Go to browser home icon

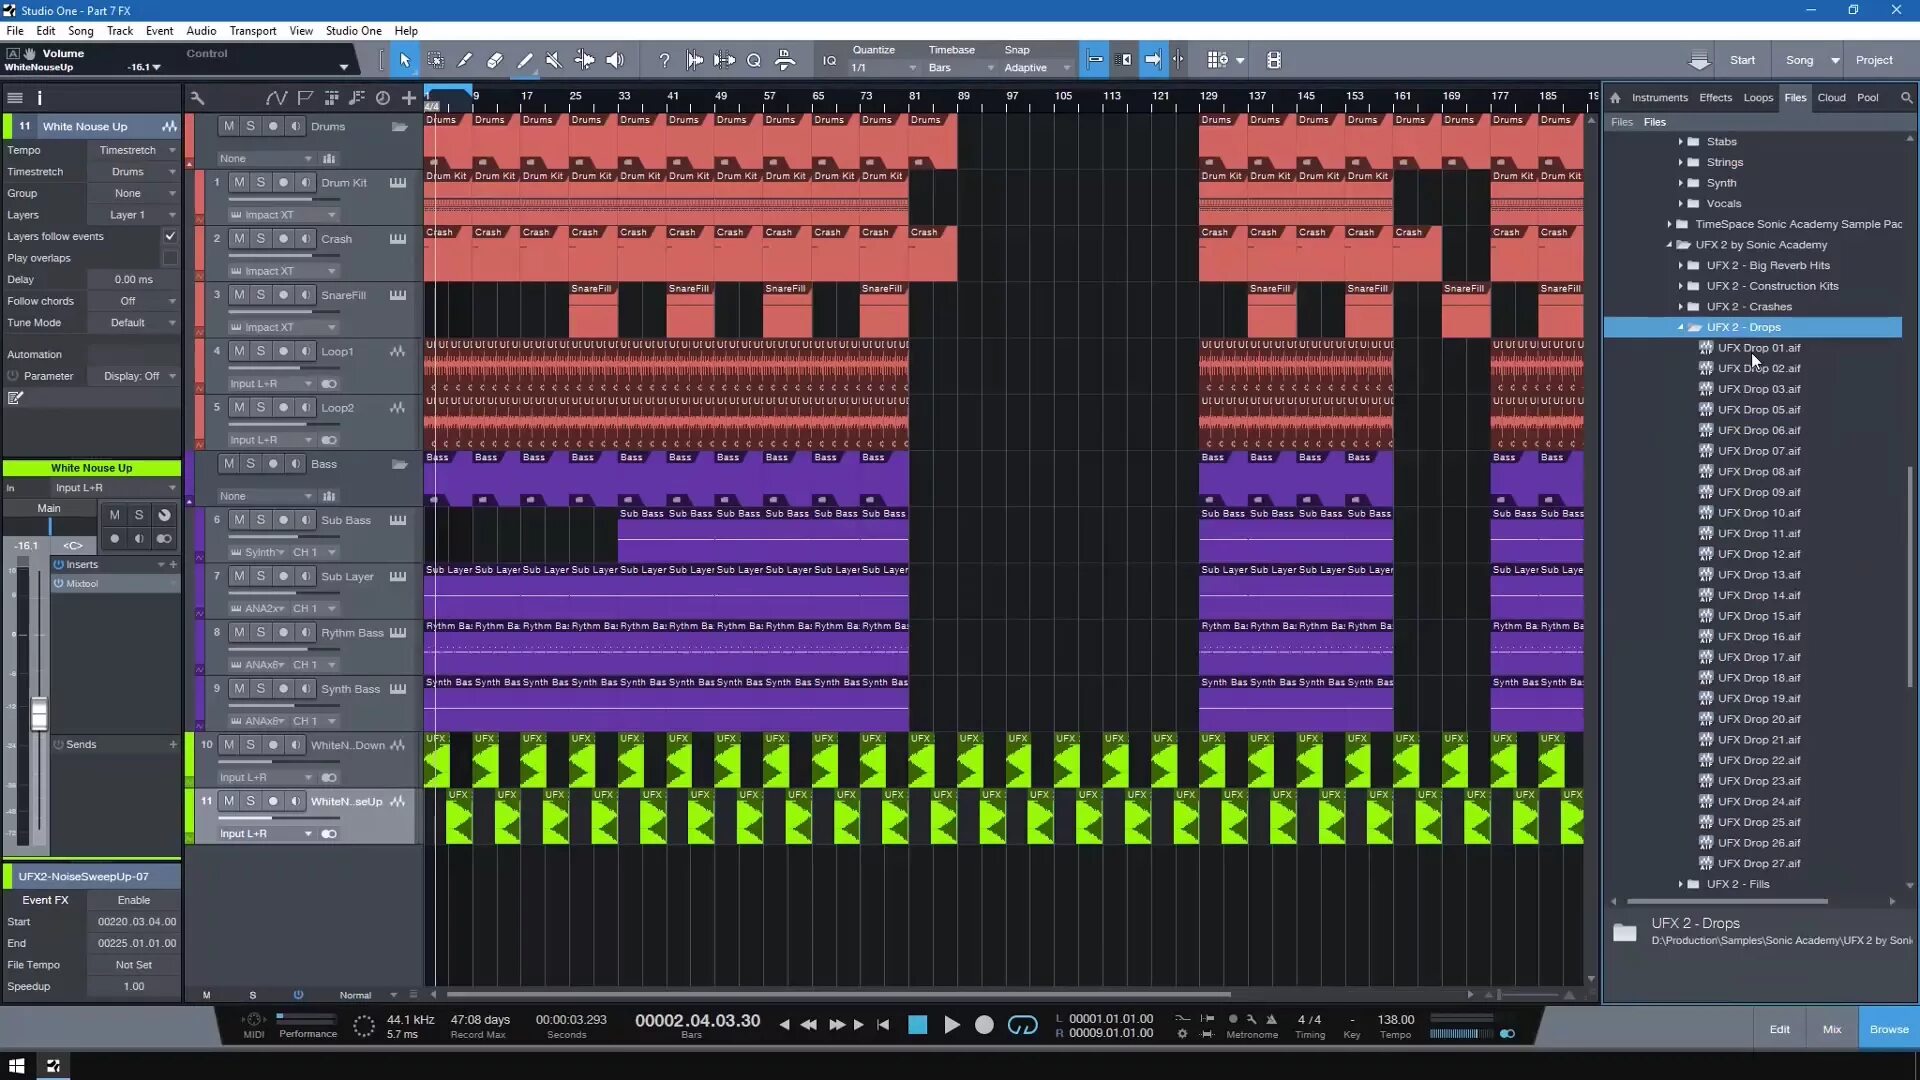[1615, 98]
